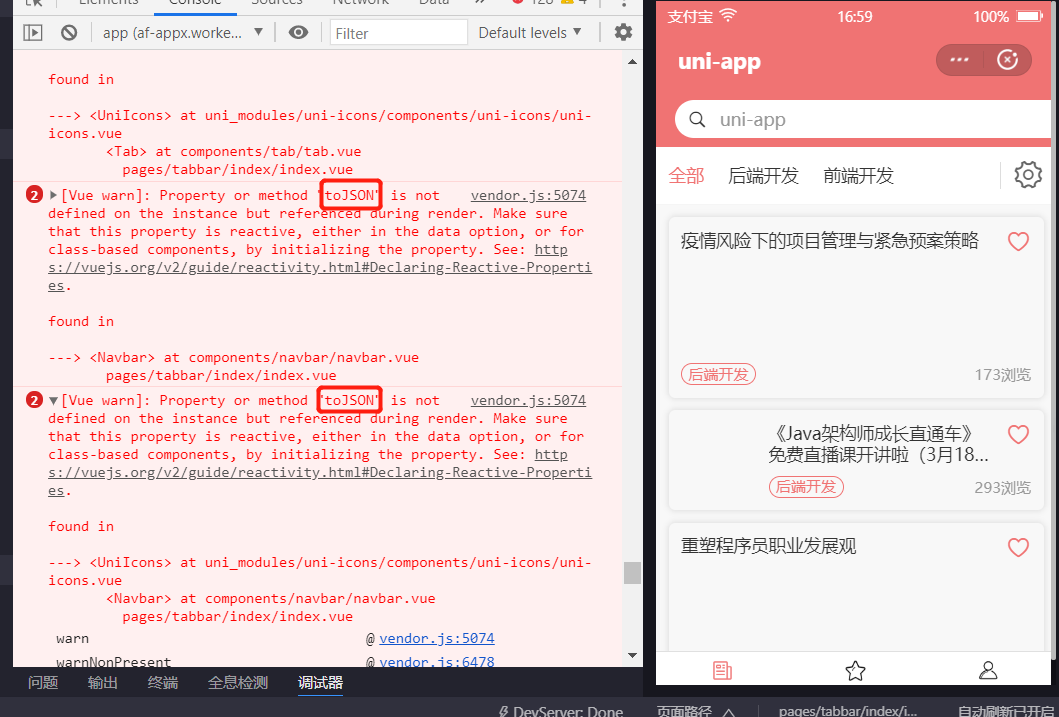Click the search magnifier icon
This screenshot has height=717, width=1059.
click(x=697, y=120)
